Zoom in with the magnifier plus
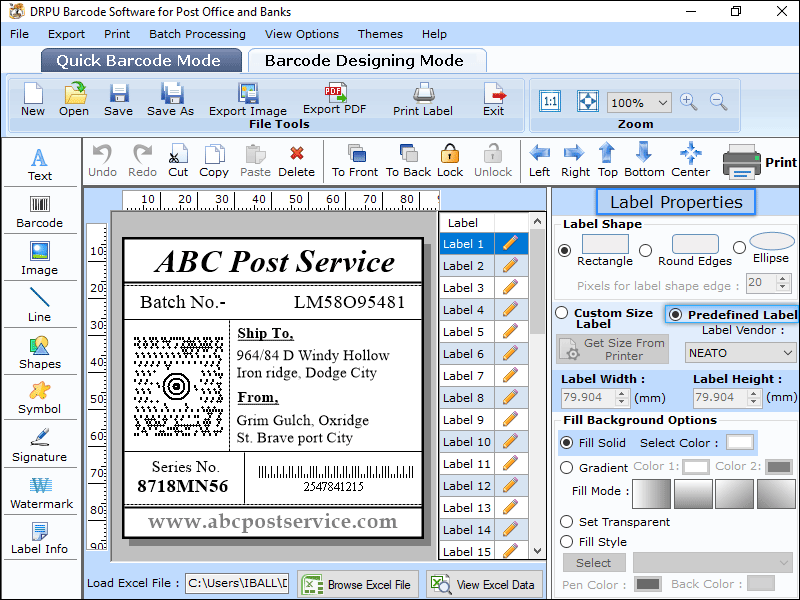The height and width of the screenshot is (600, 800). click(688, 102)
